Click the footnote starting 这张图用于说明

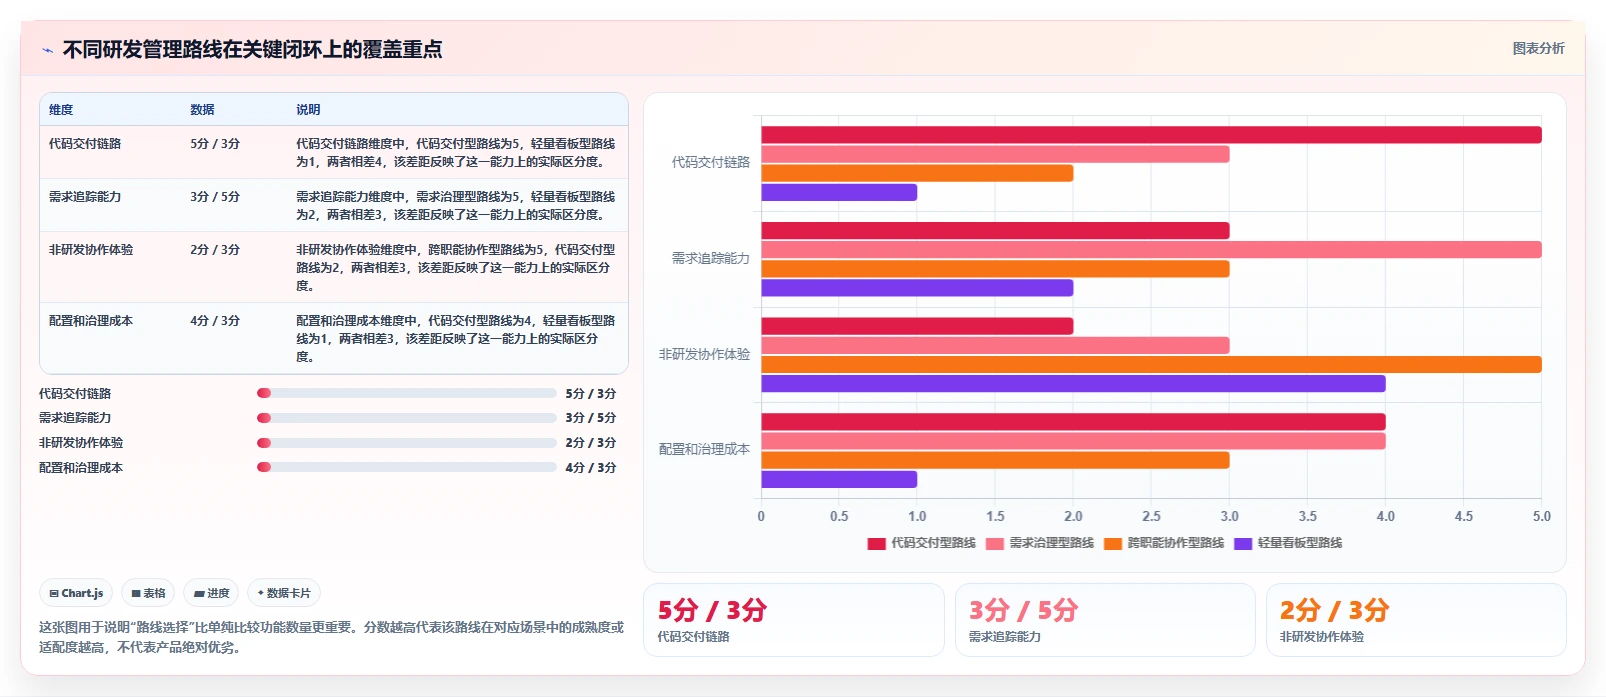pyautogui.click(x=331, y=637)
